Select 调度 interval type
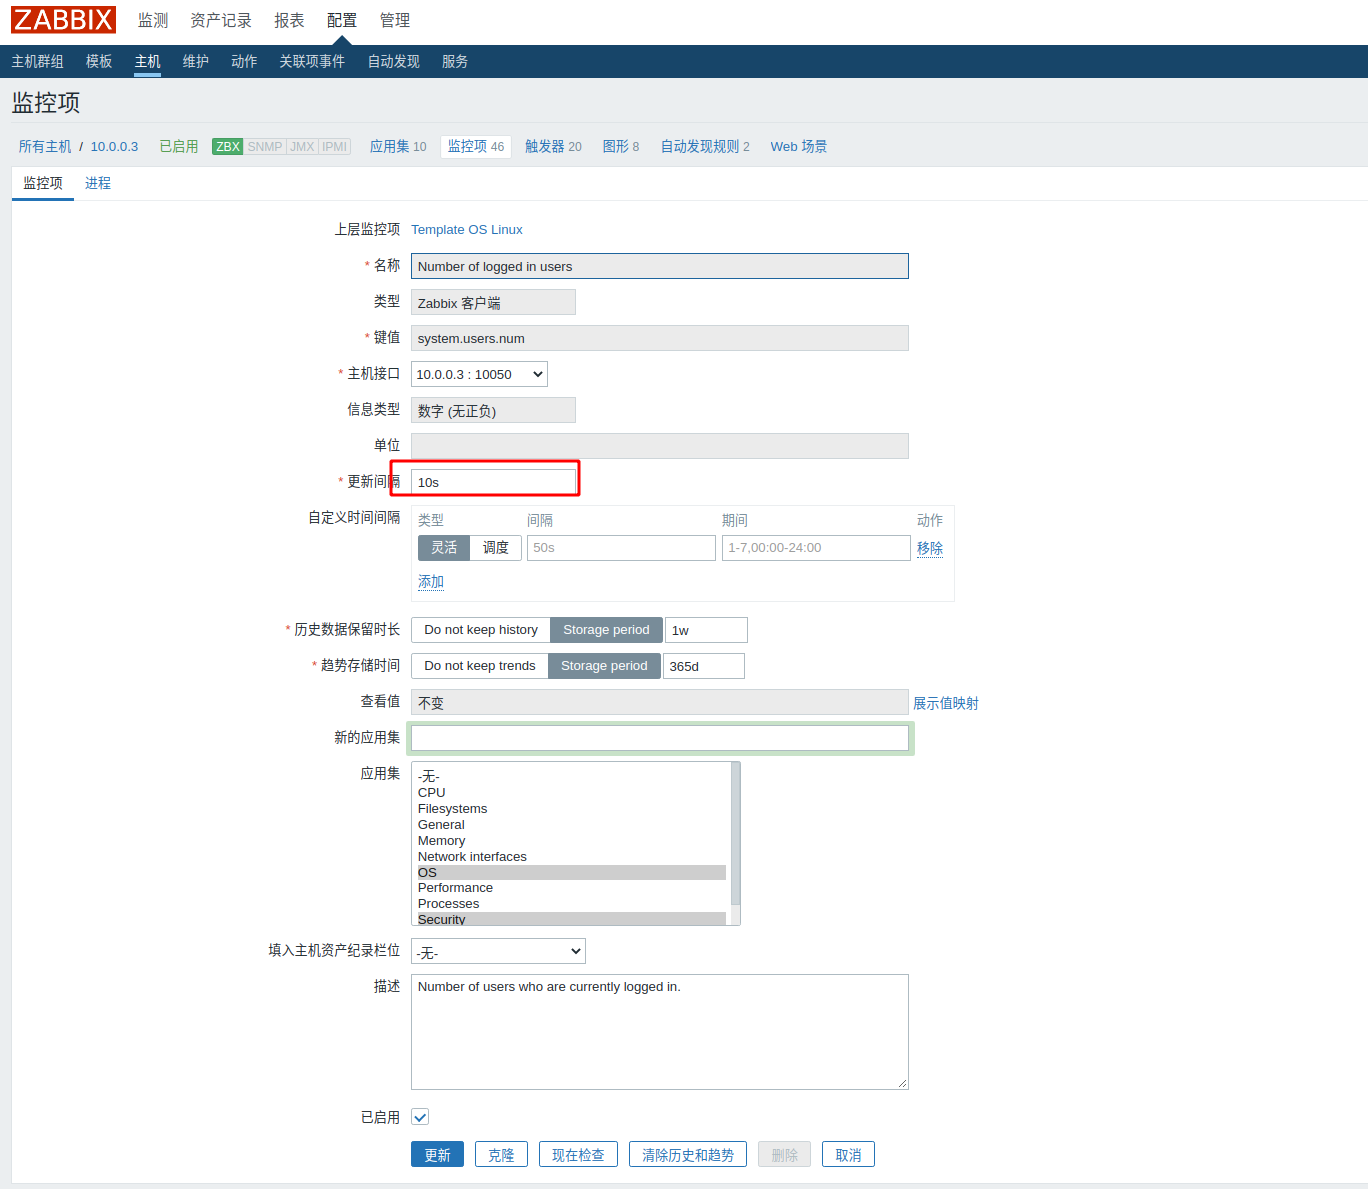Image resolution: width=1368 pixels, height=1189 pixels. click(496, 548)
